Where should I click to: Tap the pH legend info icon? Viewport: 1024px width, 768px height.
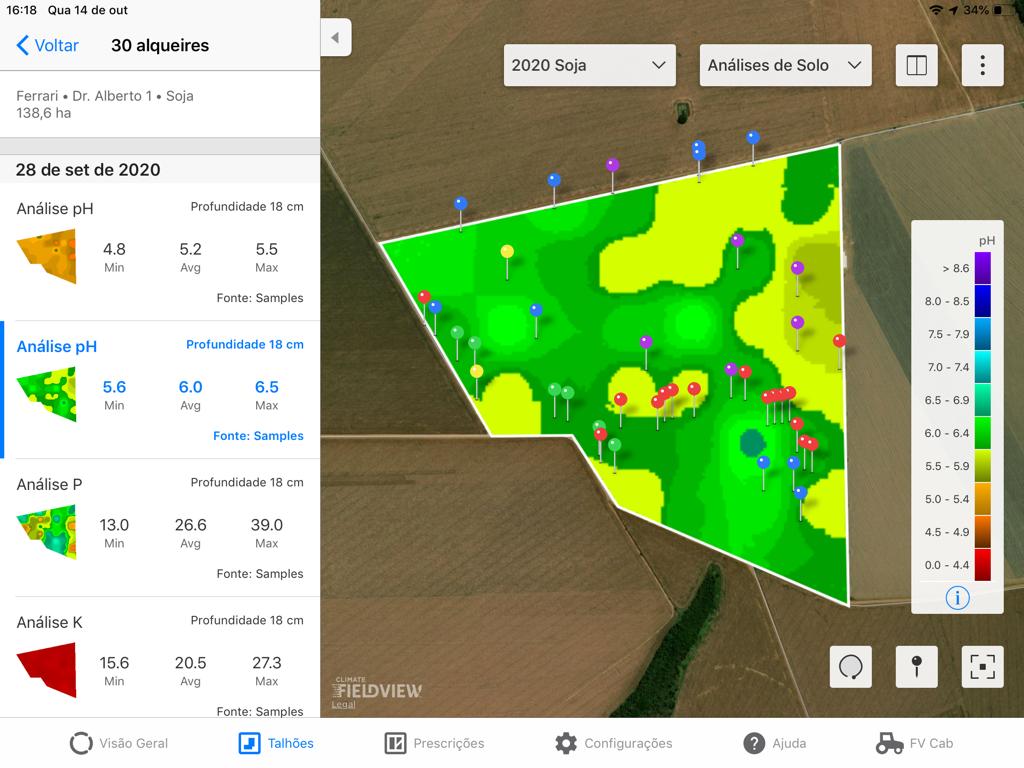point(957,598)
